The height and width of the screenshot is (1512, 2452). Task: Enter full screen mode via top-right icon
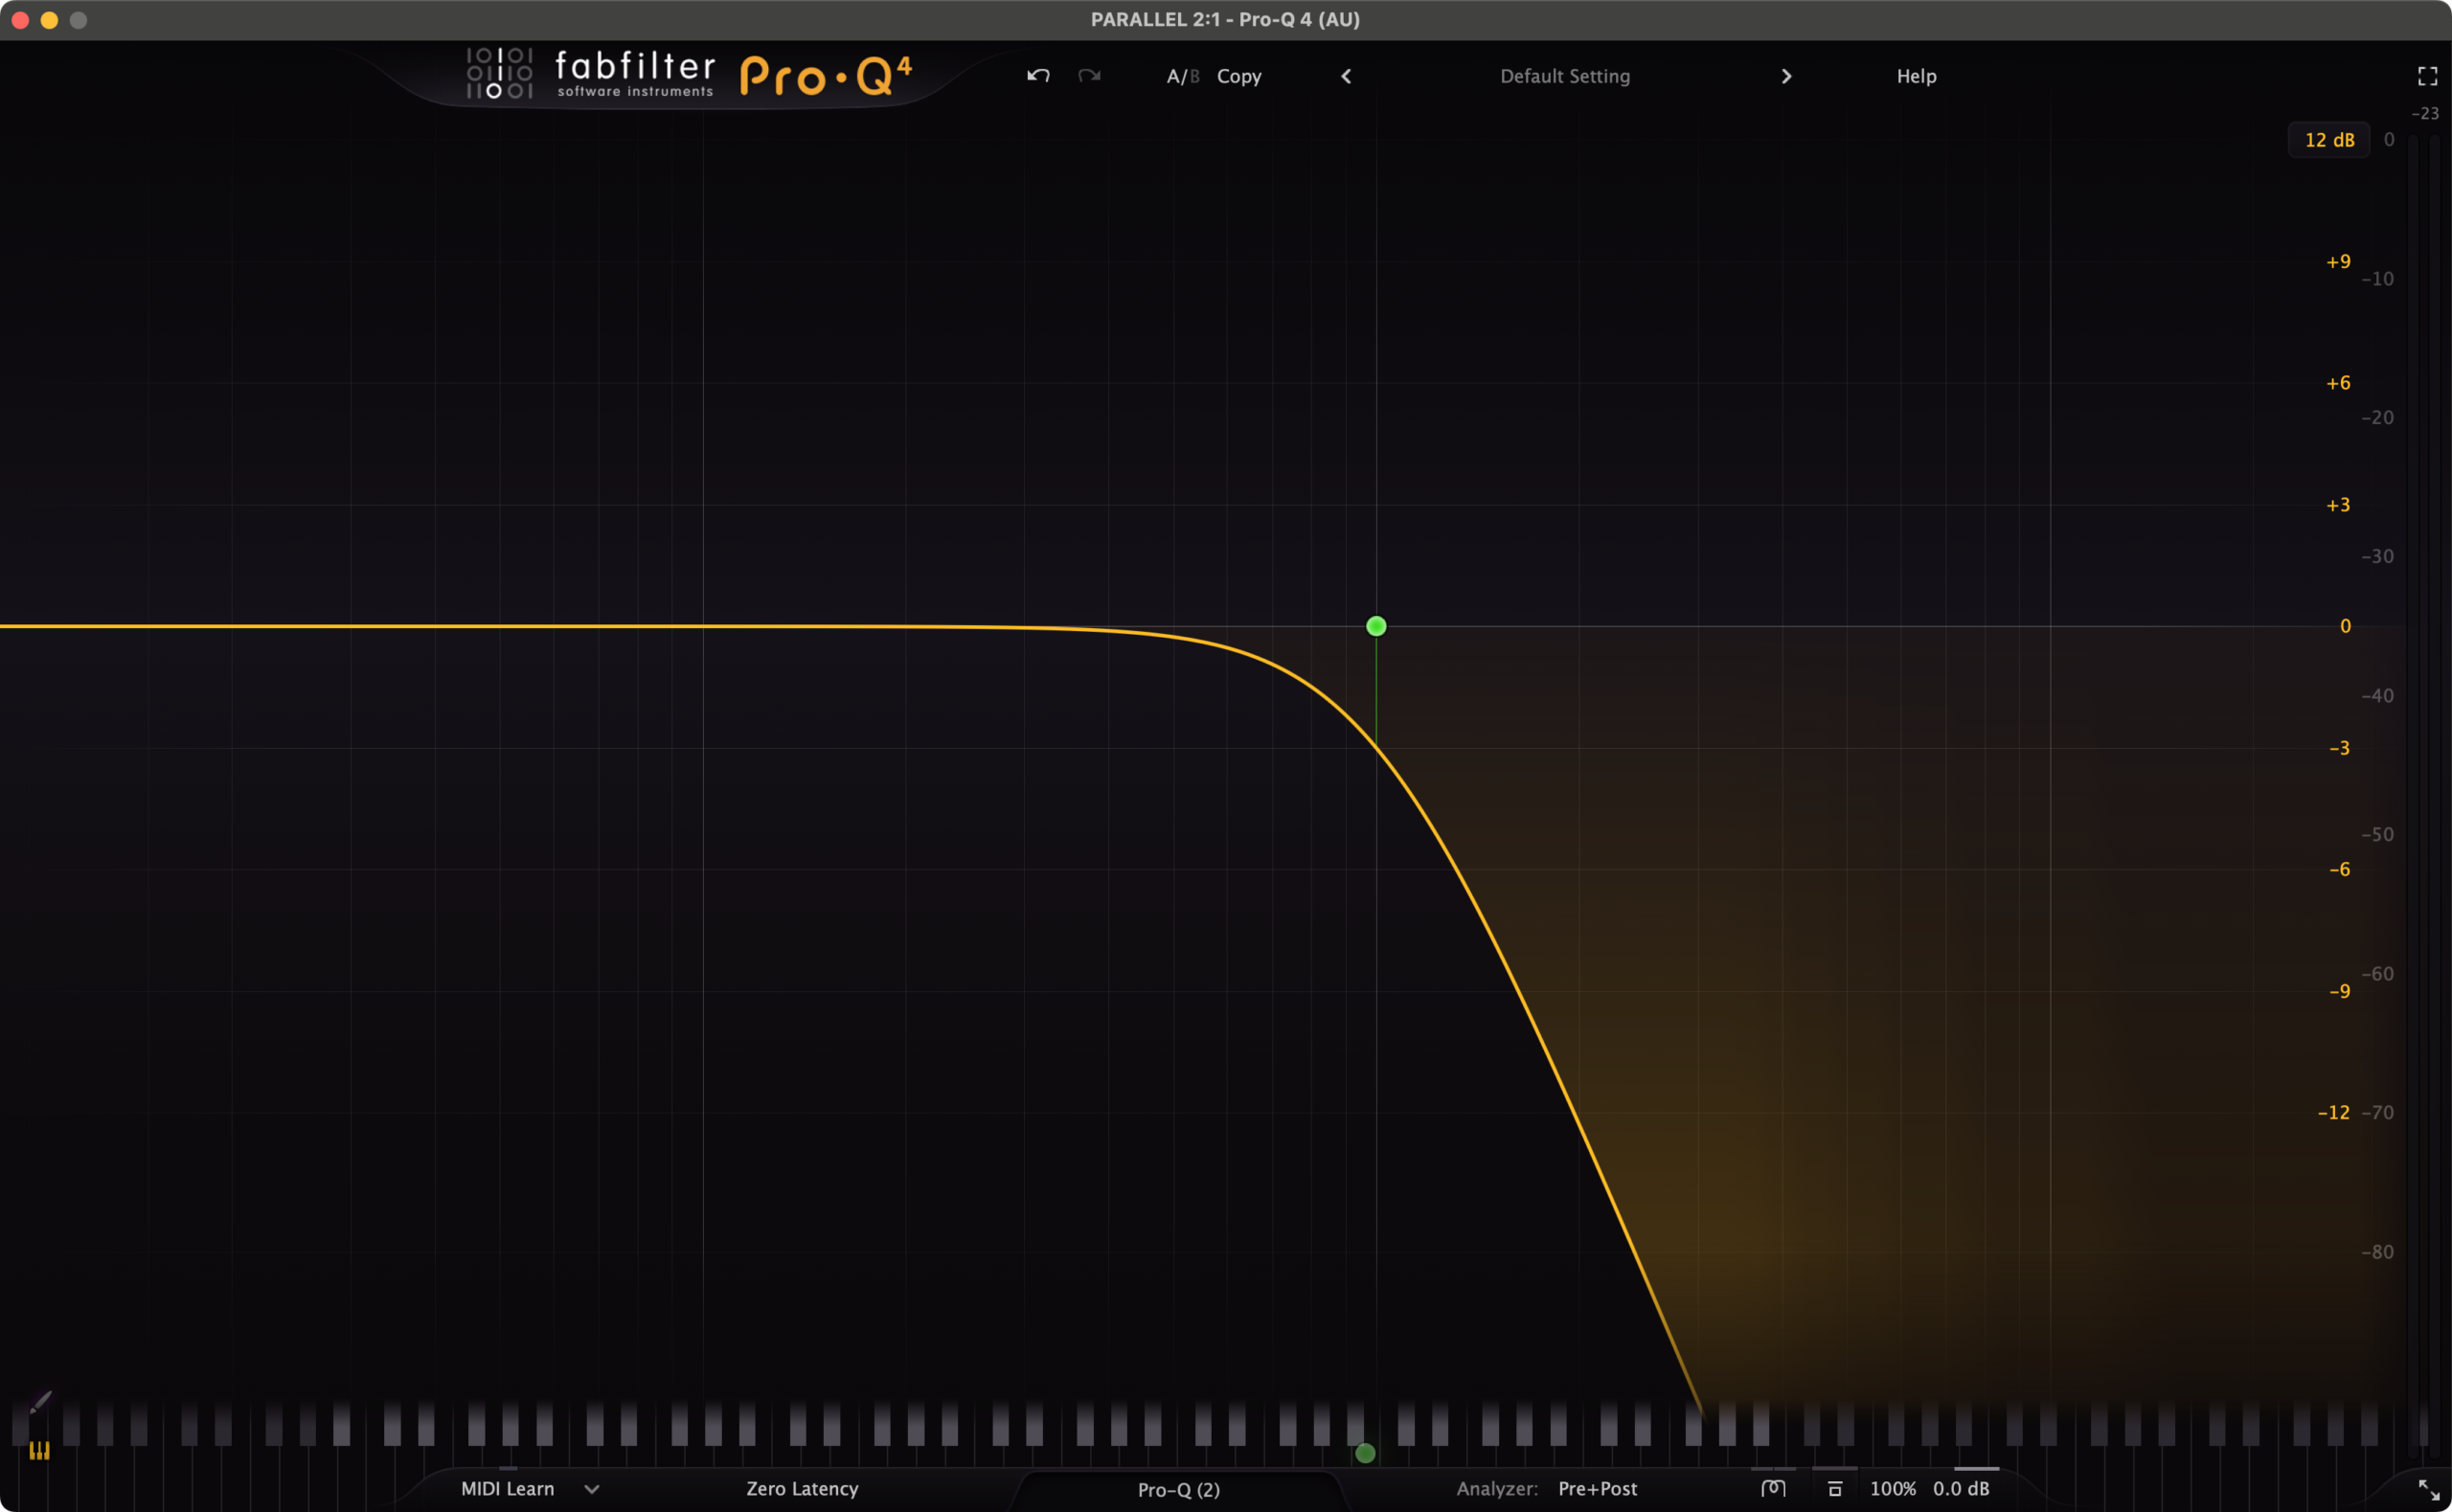2427,76
